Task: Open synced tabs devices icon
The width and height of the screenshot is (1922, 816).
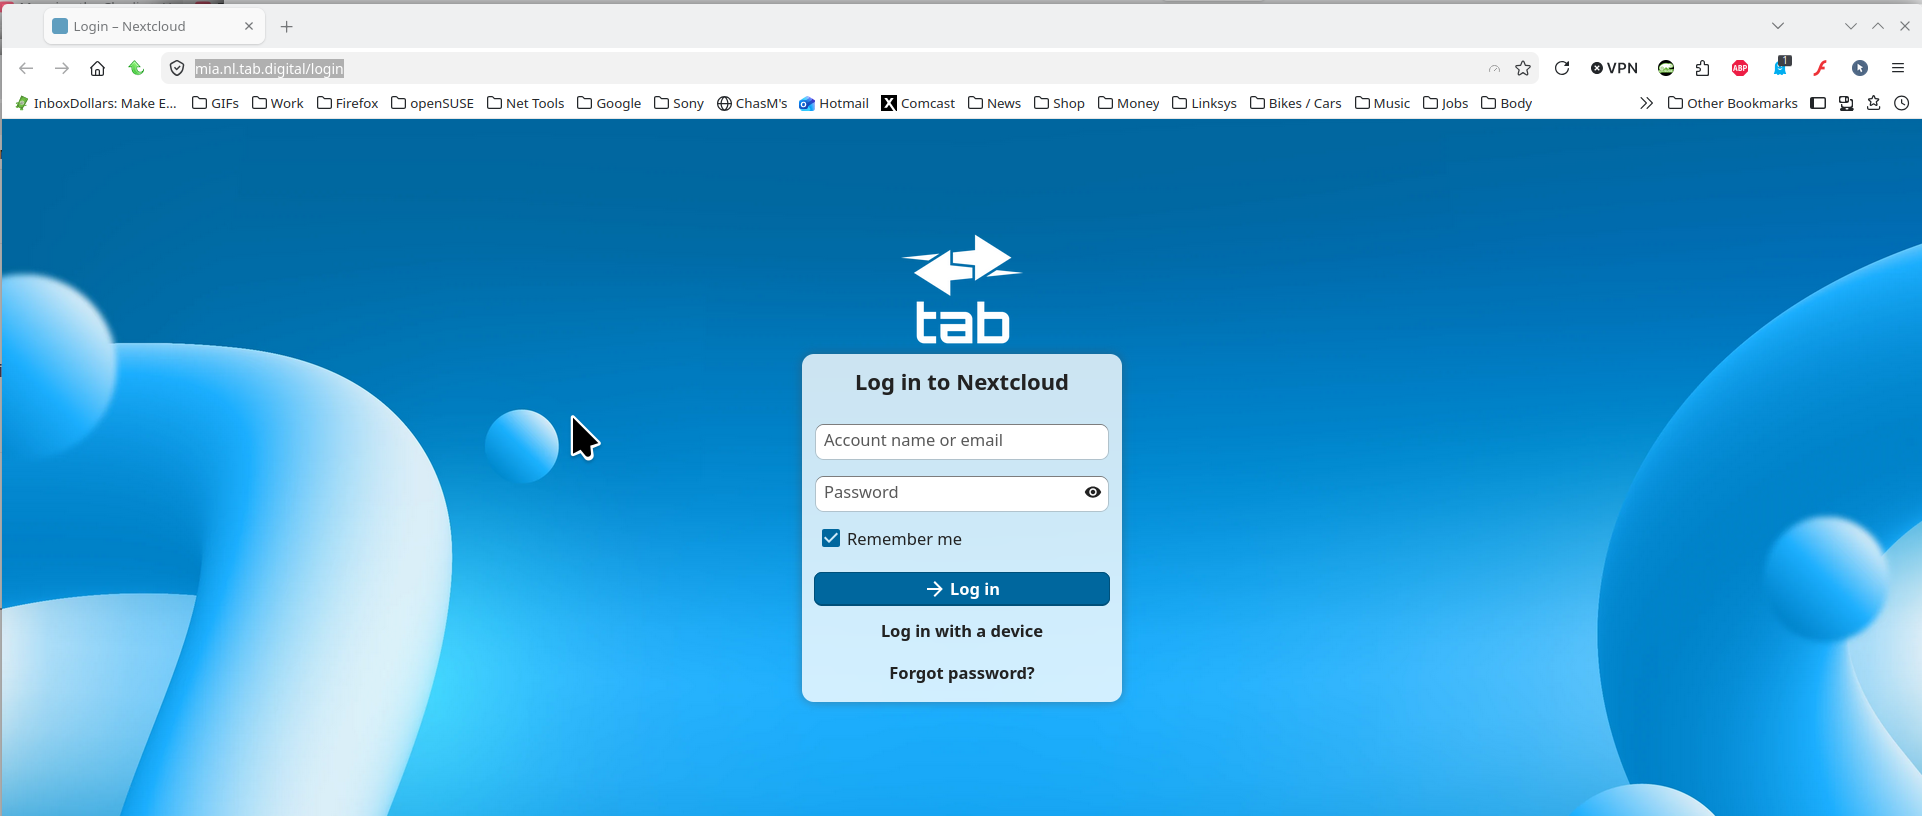Action: pyautogui.click(x=1846, y=103)
